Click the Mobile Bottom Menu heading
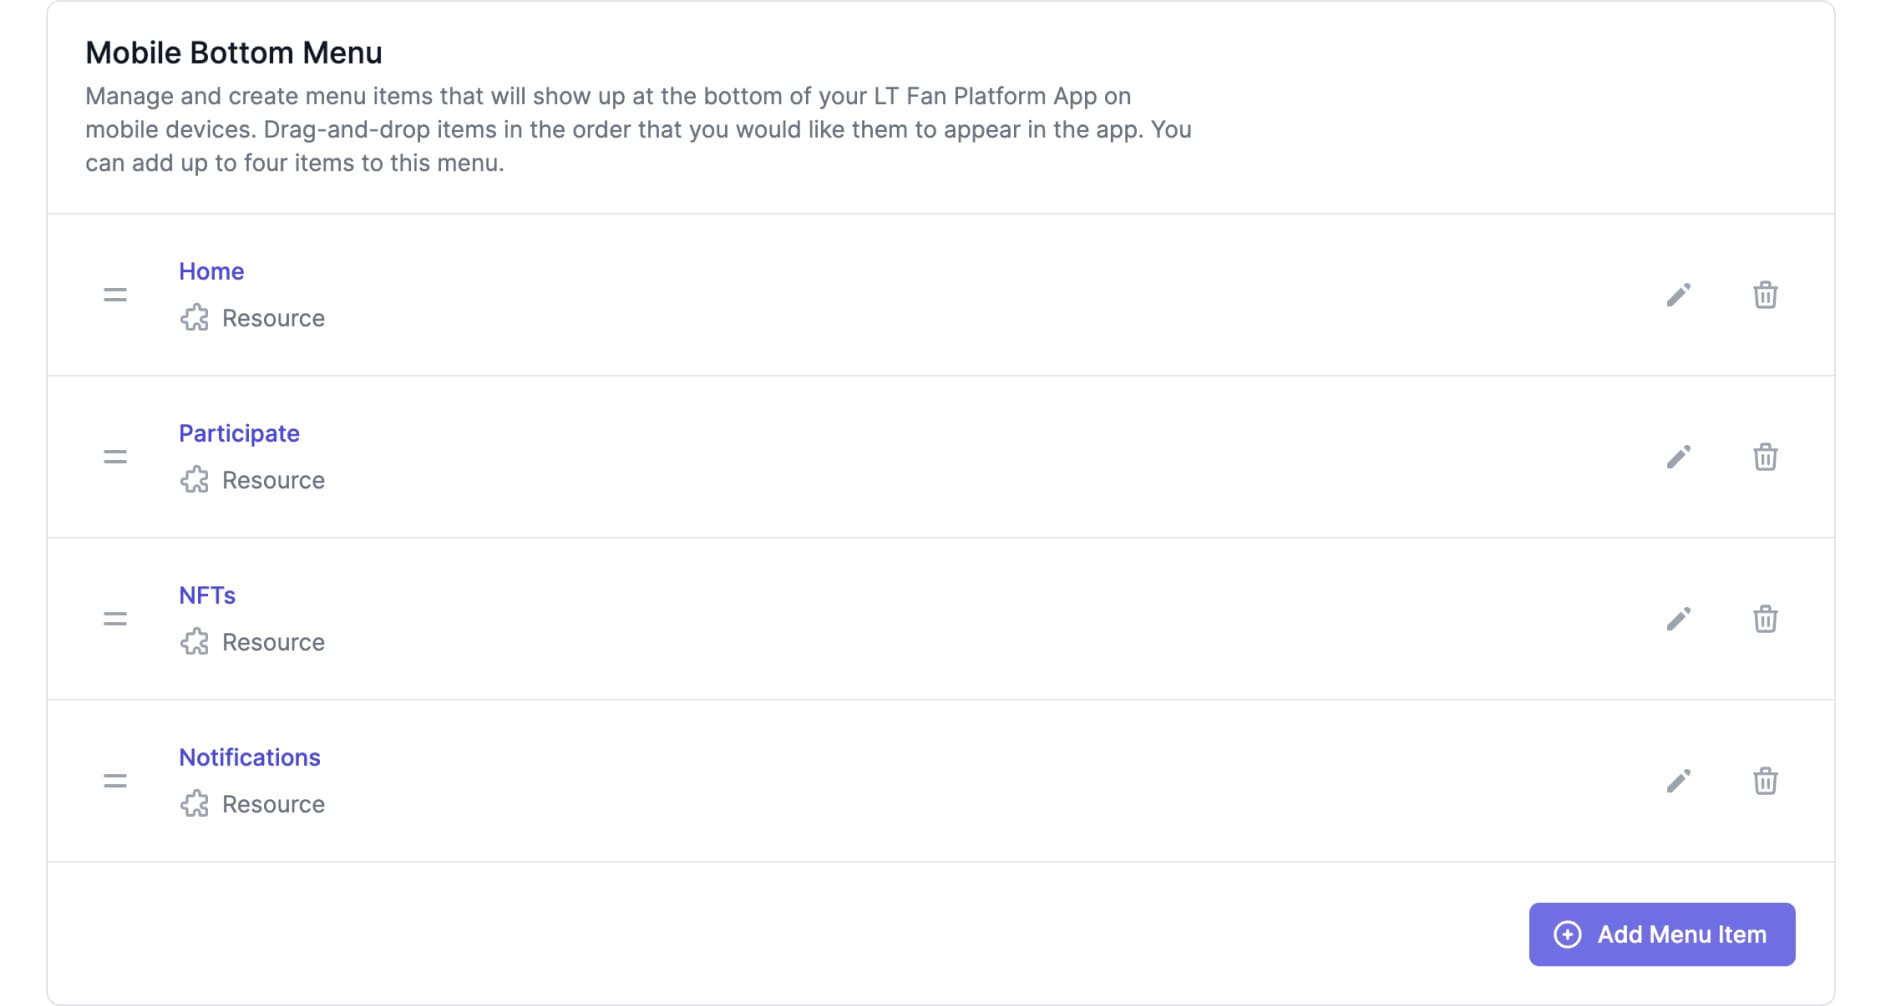Screen dimensions: 1884x1006 [x=233, y=53]
